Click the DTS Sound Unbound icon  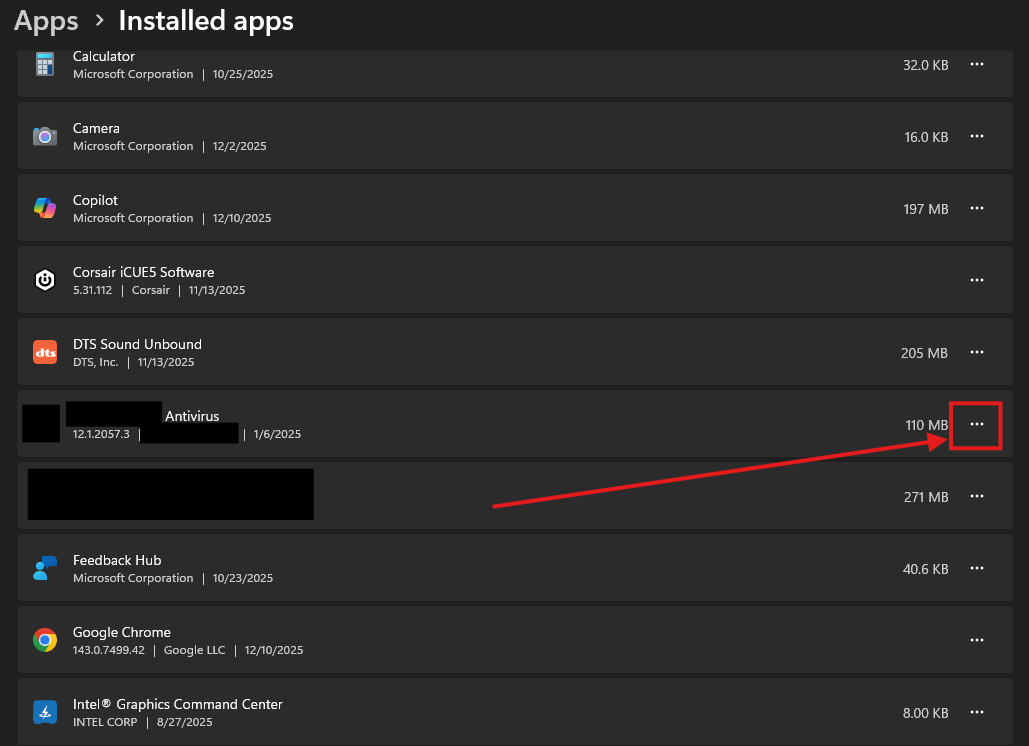[45, 352]
